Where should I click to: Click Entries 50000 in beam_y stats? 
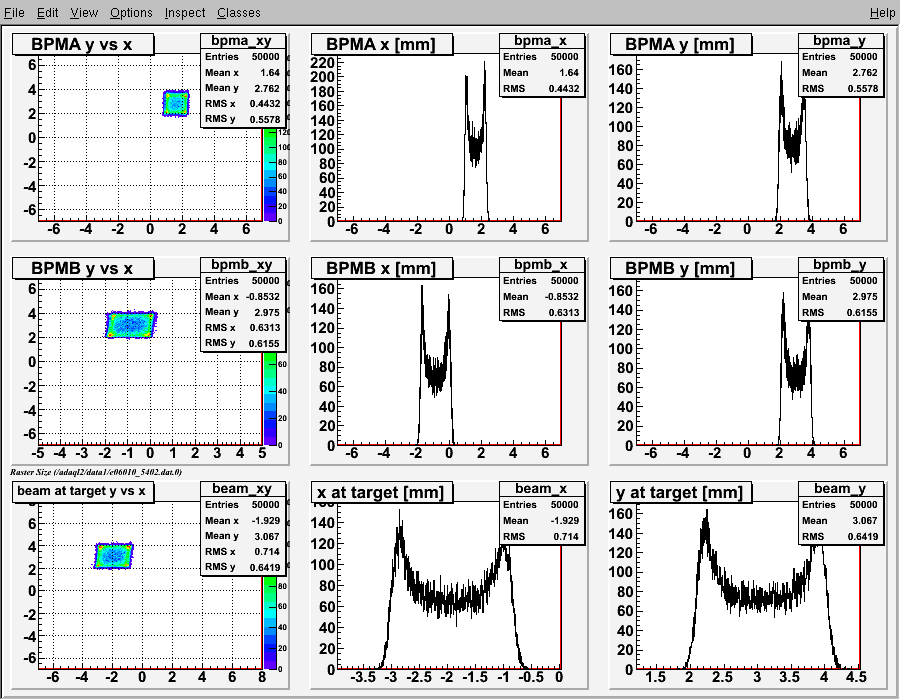pyautogui.click(x=841, y=504)
